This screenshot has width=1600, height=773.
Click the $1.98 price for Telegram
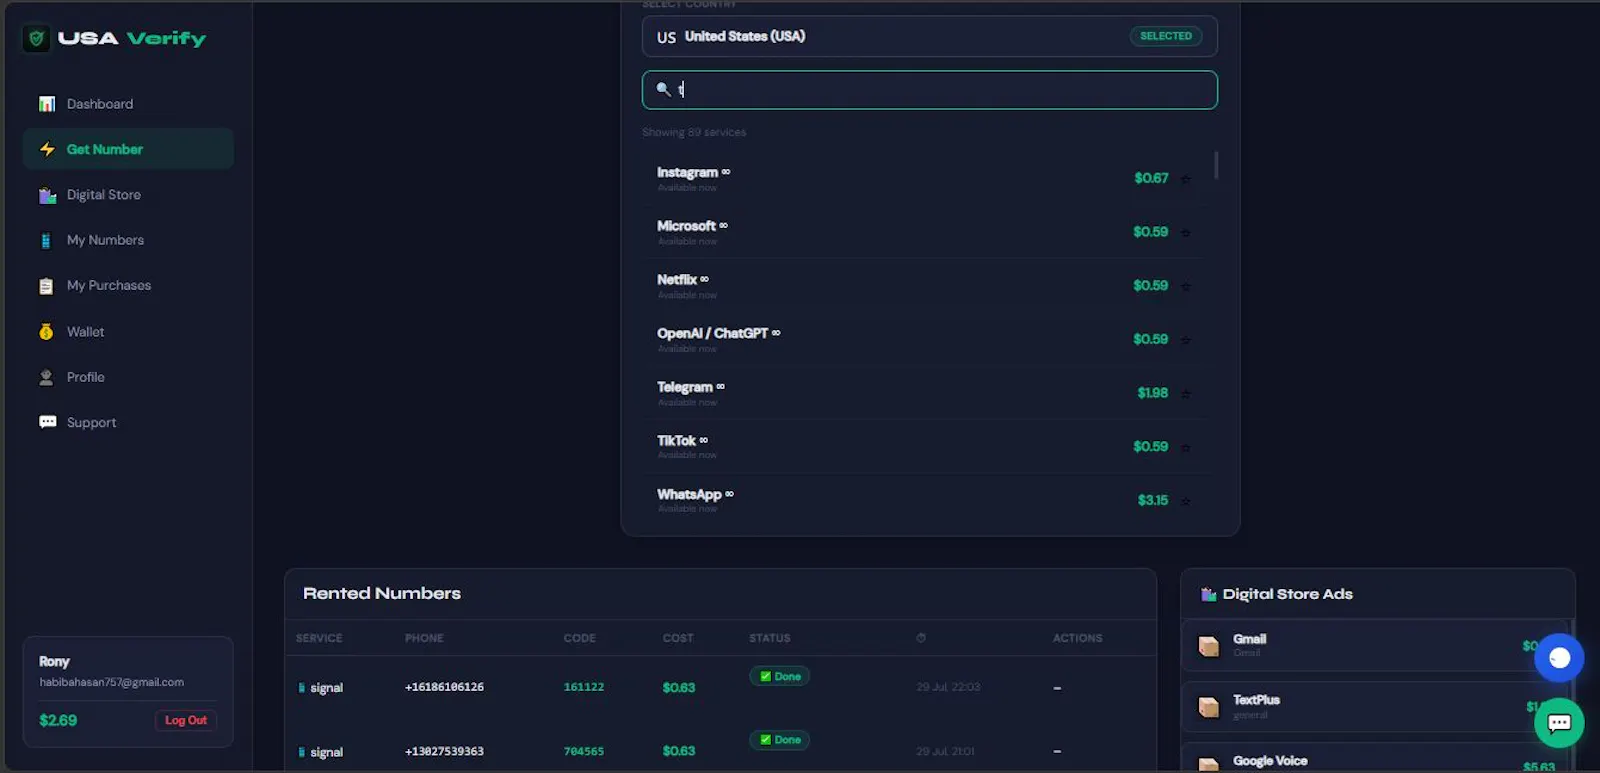coord(1153,393)
